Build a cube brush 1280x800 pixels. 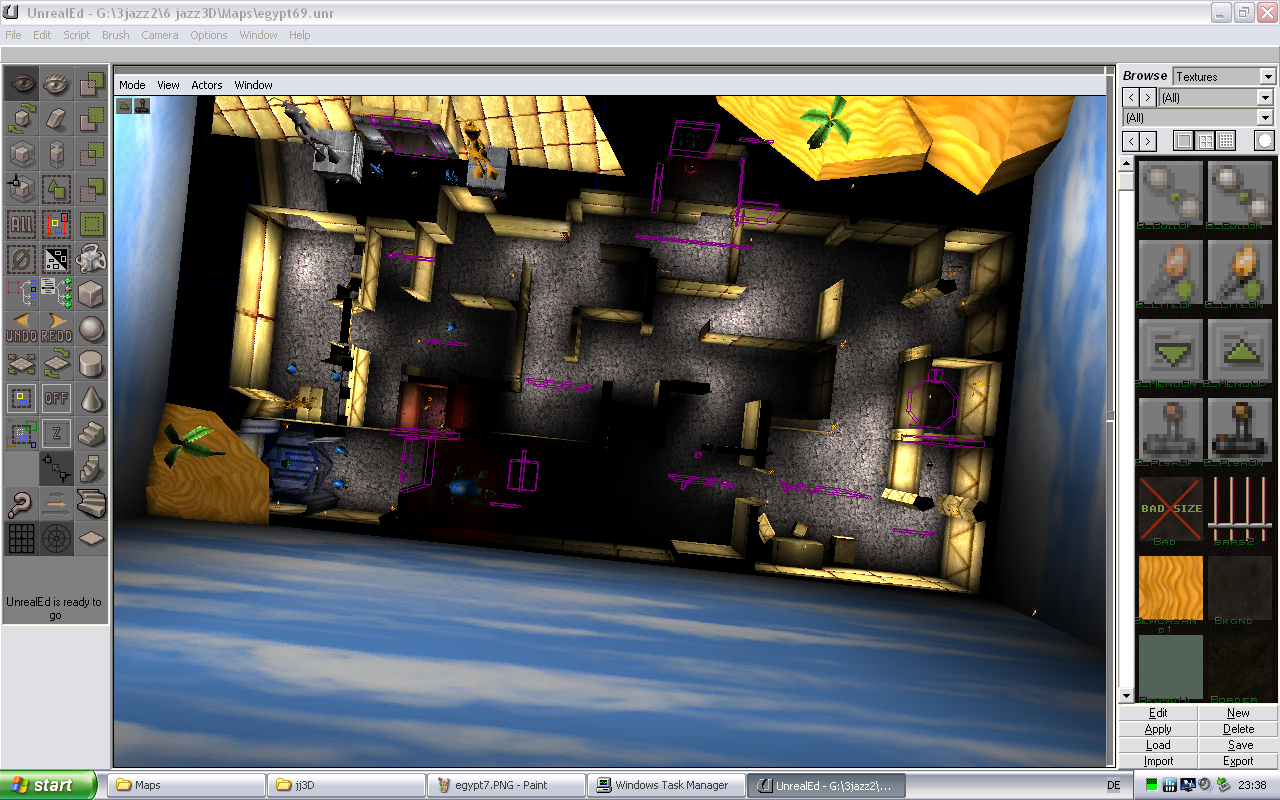(92, 294)
